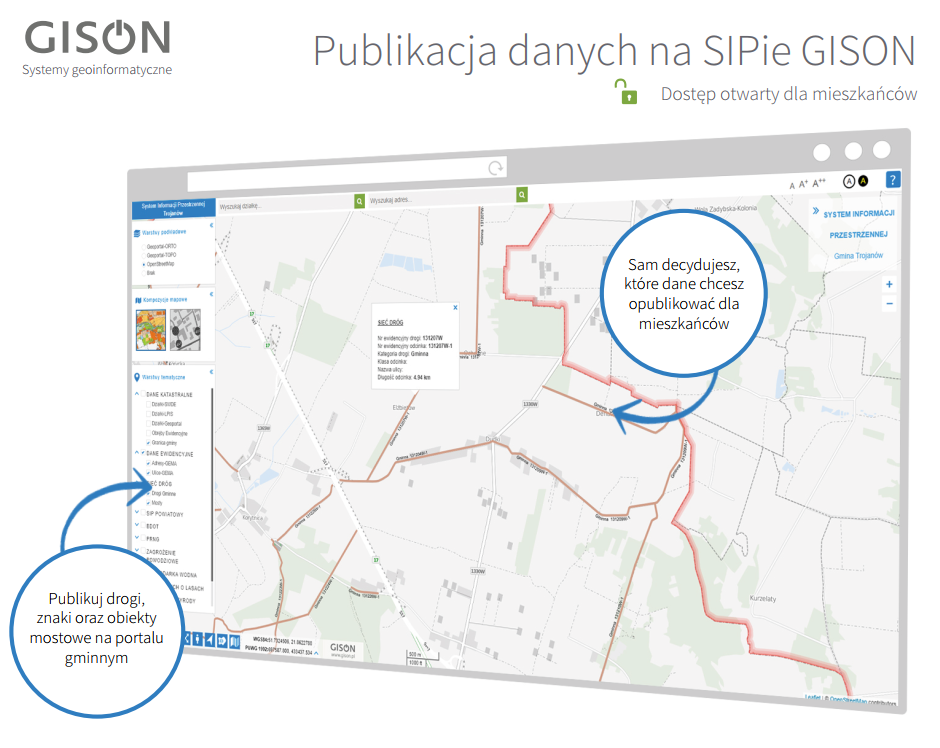Click the Wyszukaj adres search field
Image resolution: width=940 pixels, height=748 pixels.
441,197
